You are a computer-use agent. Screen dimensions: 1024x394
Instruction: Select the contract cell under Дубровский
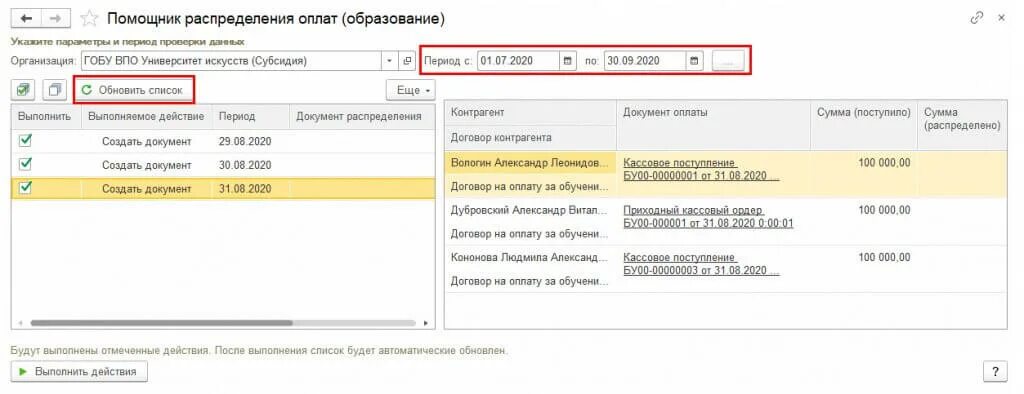530,233
